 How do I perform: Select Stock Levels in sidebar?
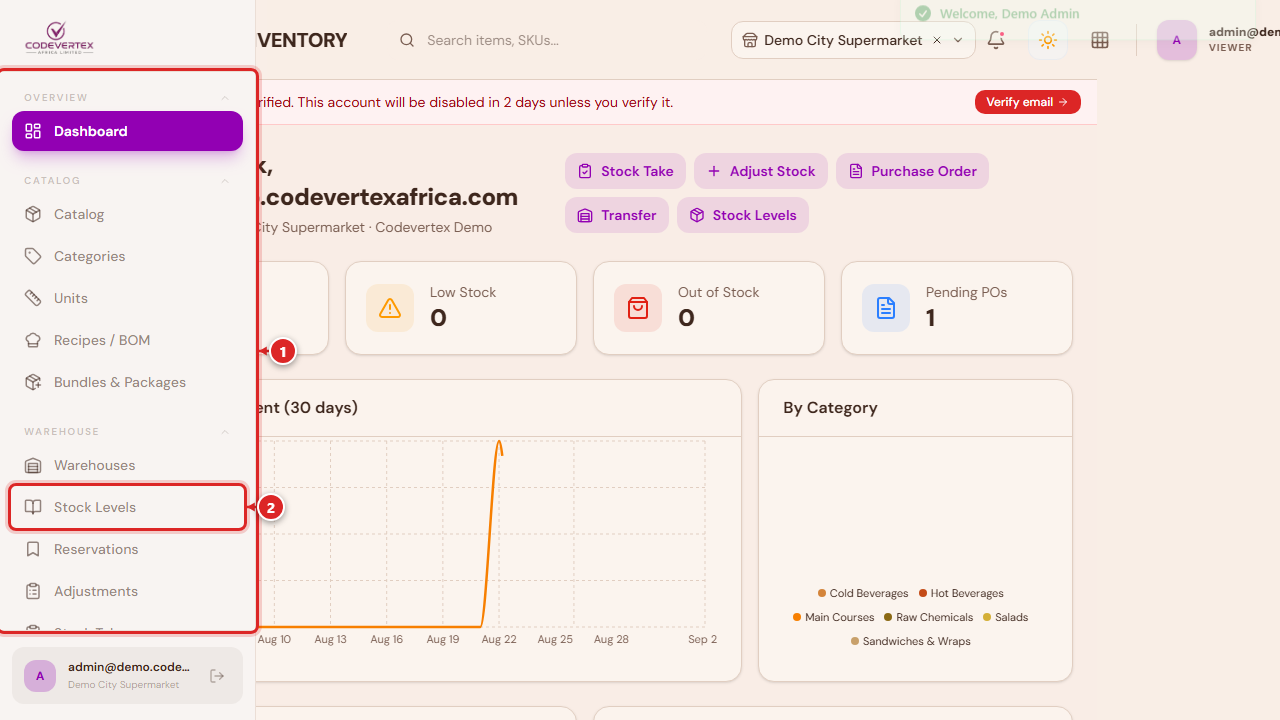127,507
